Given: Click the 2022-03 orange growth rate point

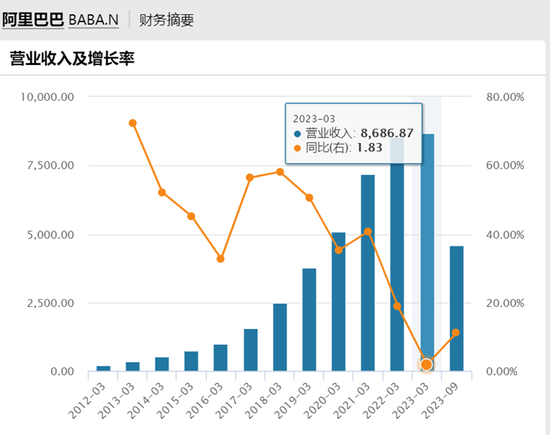Looking at the screenshot, I should 397,306.
